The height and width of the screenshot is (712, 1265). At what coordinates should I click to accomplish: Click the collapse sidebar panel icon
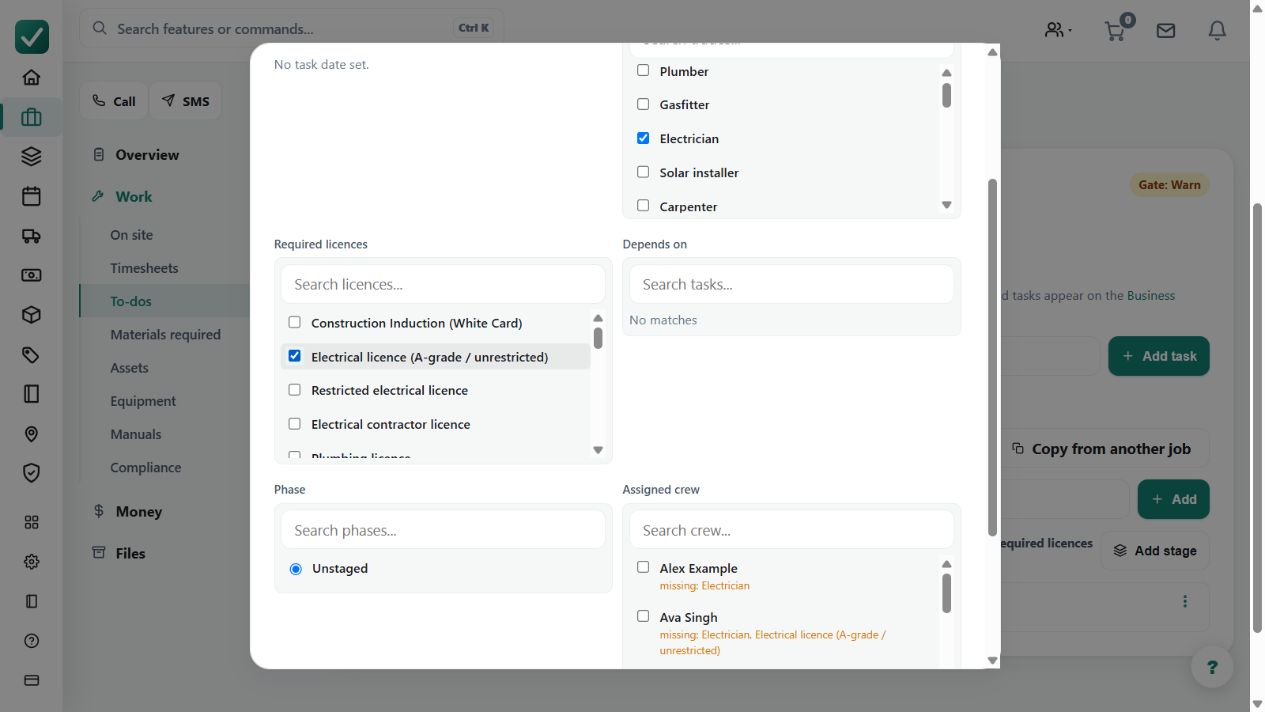(x=31, y=601)
